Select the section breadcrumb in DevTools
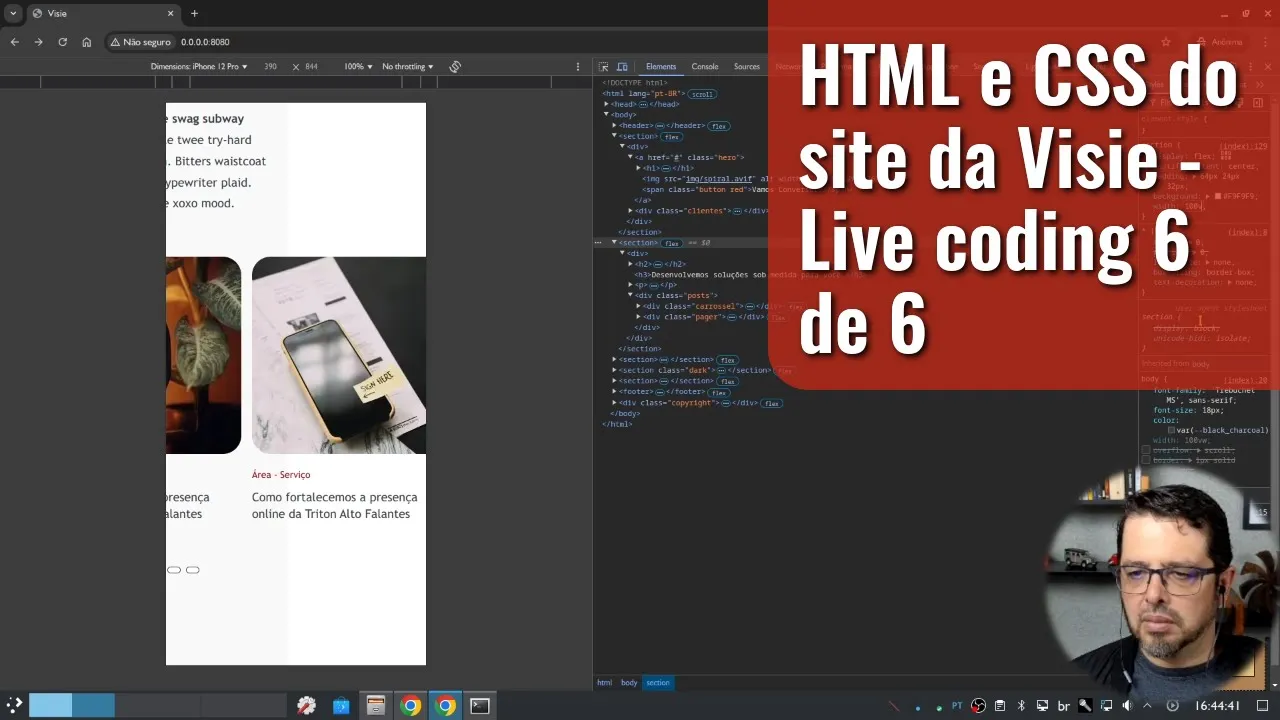Viewport: 1280px width, 720px height. 658,683
